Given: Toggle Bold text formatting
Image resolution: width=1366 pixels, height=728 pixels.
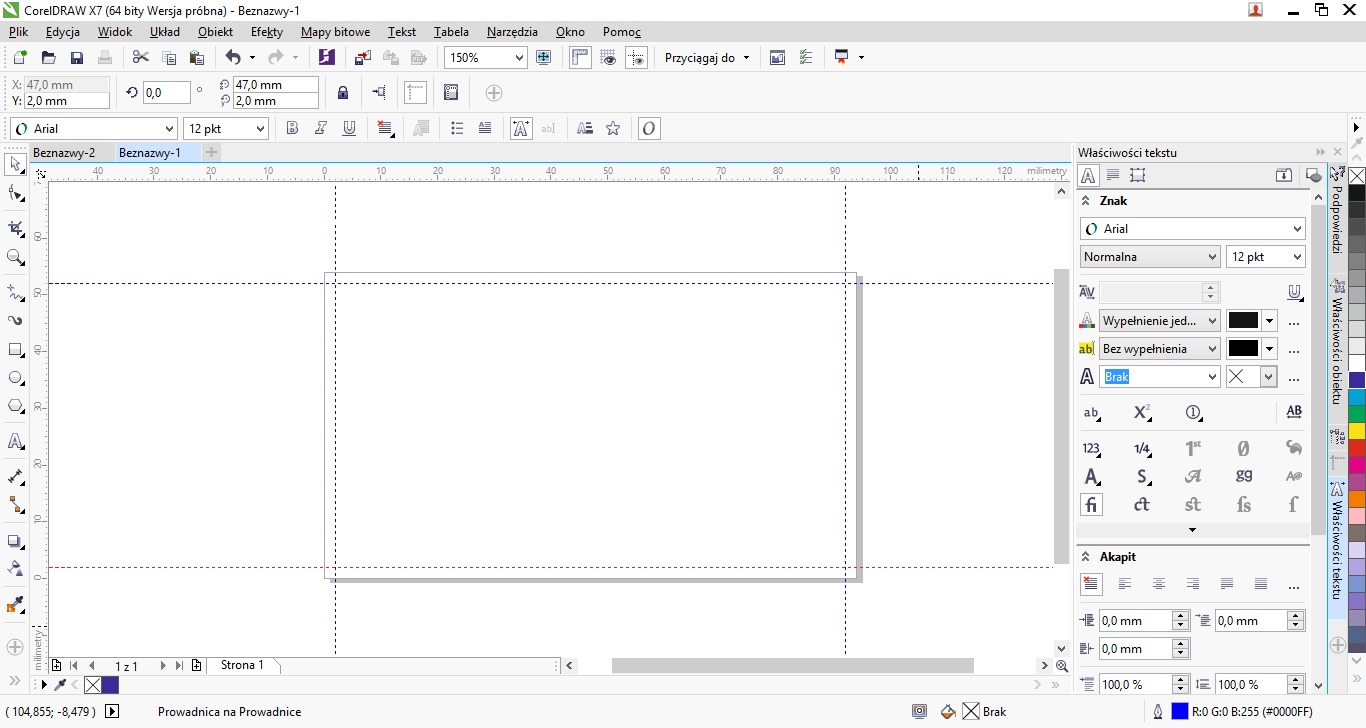Looking at the screenshot, I should tap(292, 128).
